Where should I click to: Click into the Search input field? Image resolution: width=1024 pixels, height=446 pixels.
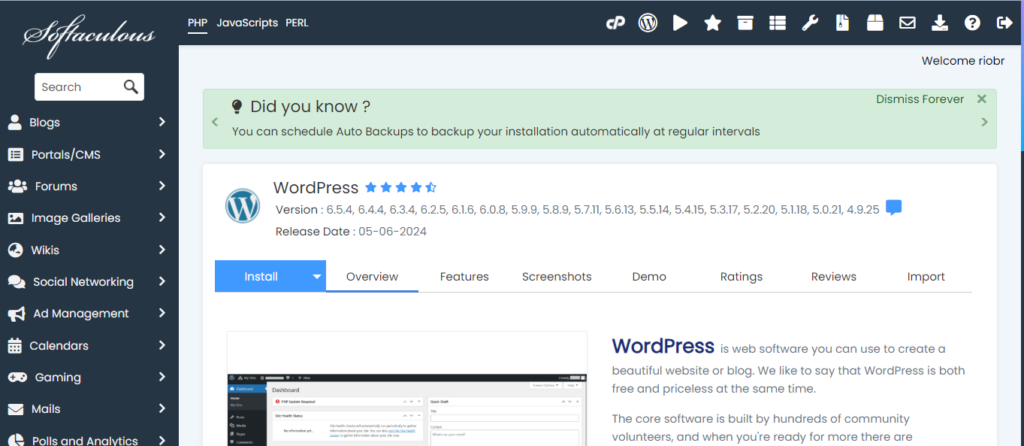(x=79, y=87)
